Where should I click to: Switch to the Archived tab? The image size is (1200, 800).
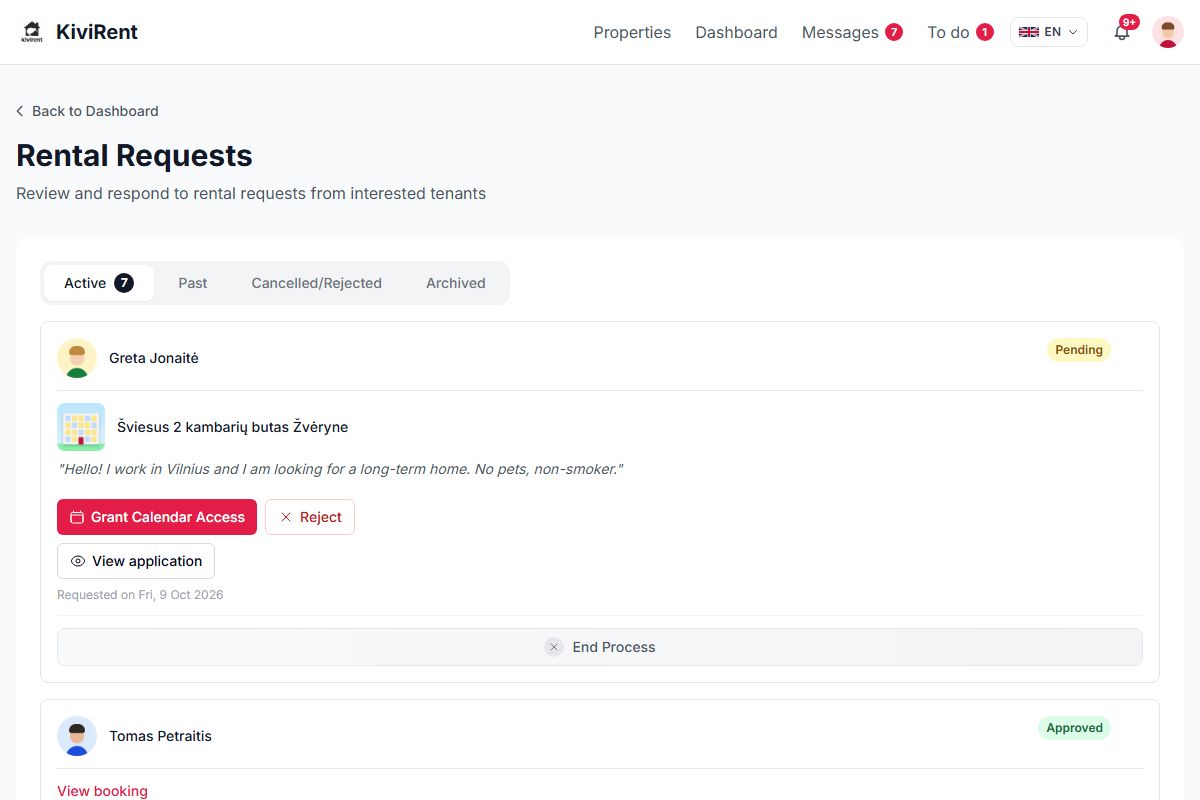tap(456, 283)
